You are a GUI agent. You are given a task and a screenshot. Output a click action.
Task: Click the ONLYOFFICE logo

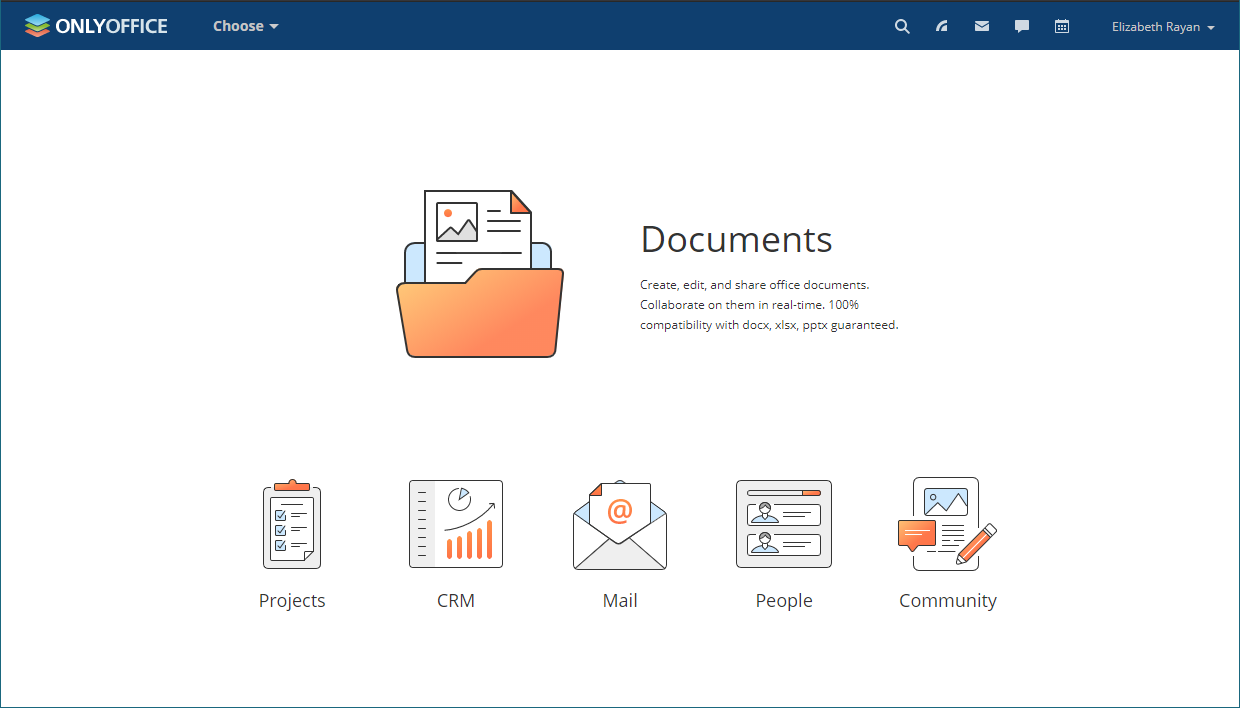pos(95,25)
